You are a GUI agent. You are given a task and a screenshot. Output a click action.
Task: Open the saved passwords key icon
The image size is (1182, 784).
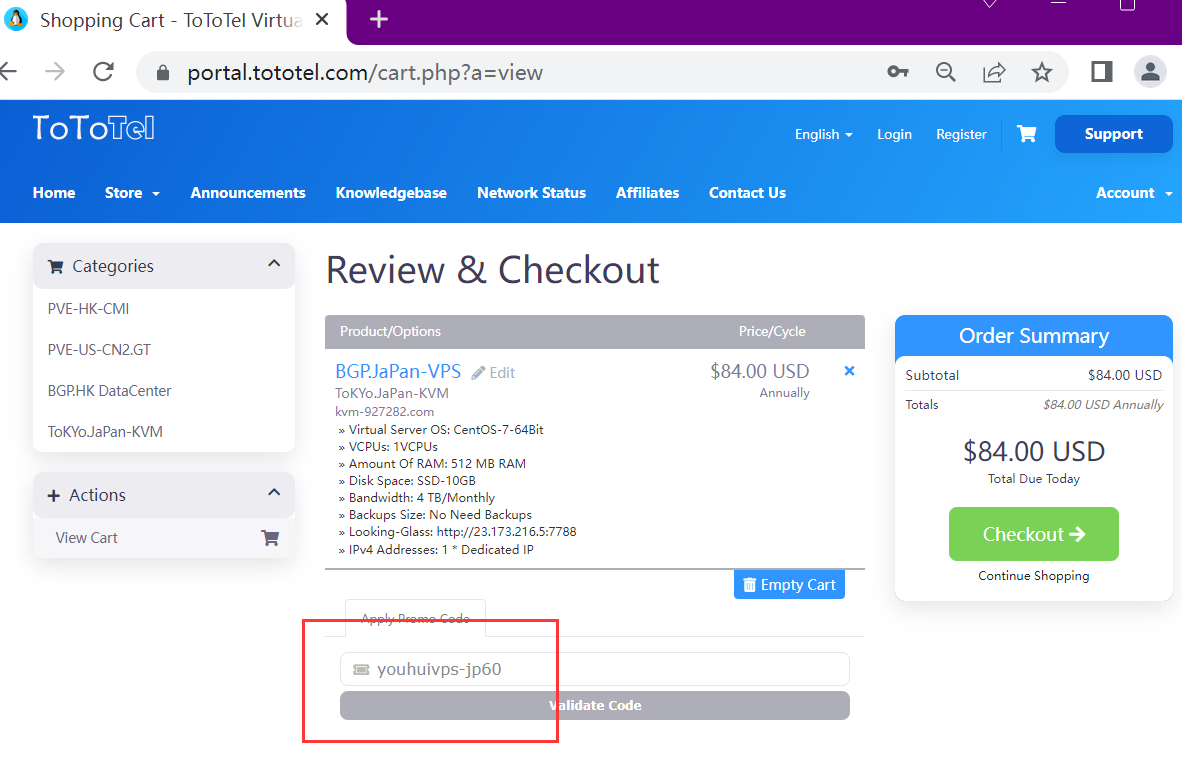pyautogui.click(x=897, y=72)
